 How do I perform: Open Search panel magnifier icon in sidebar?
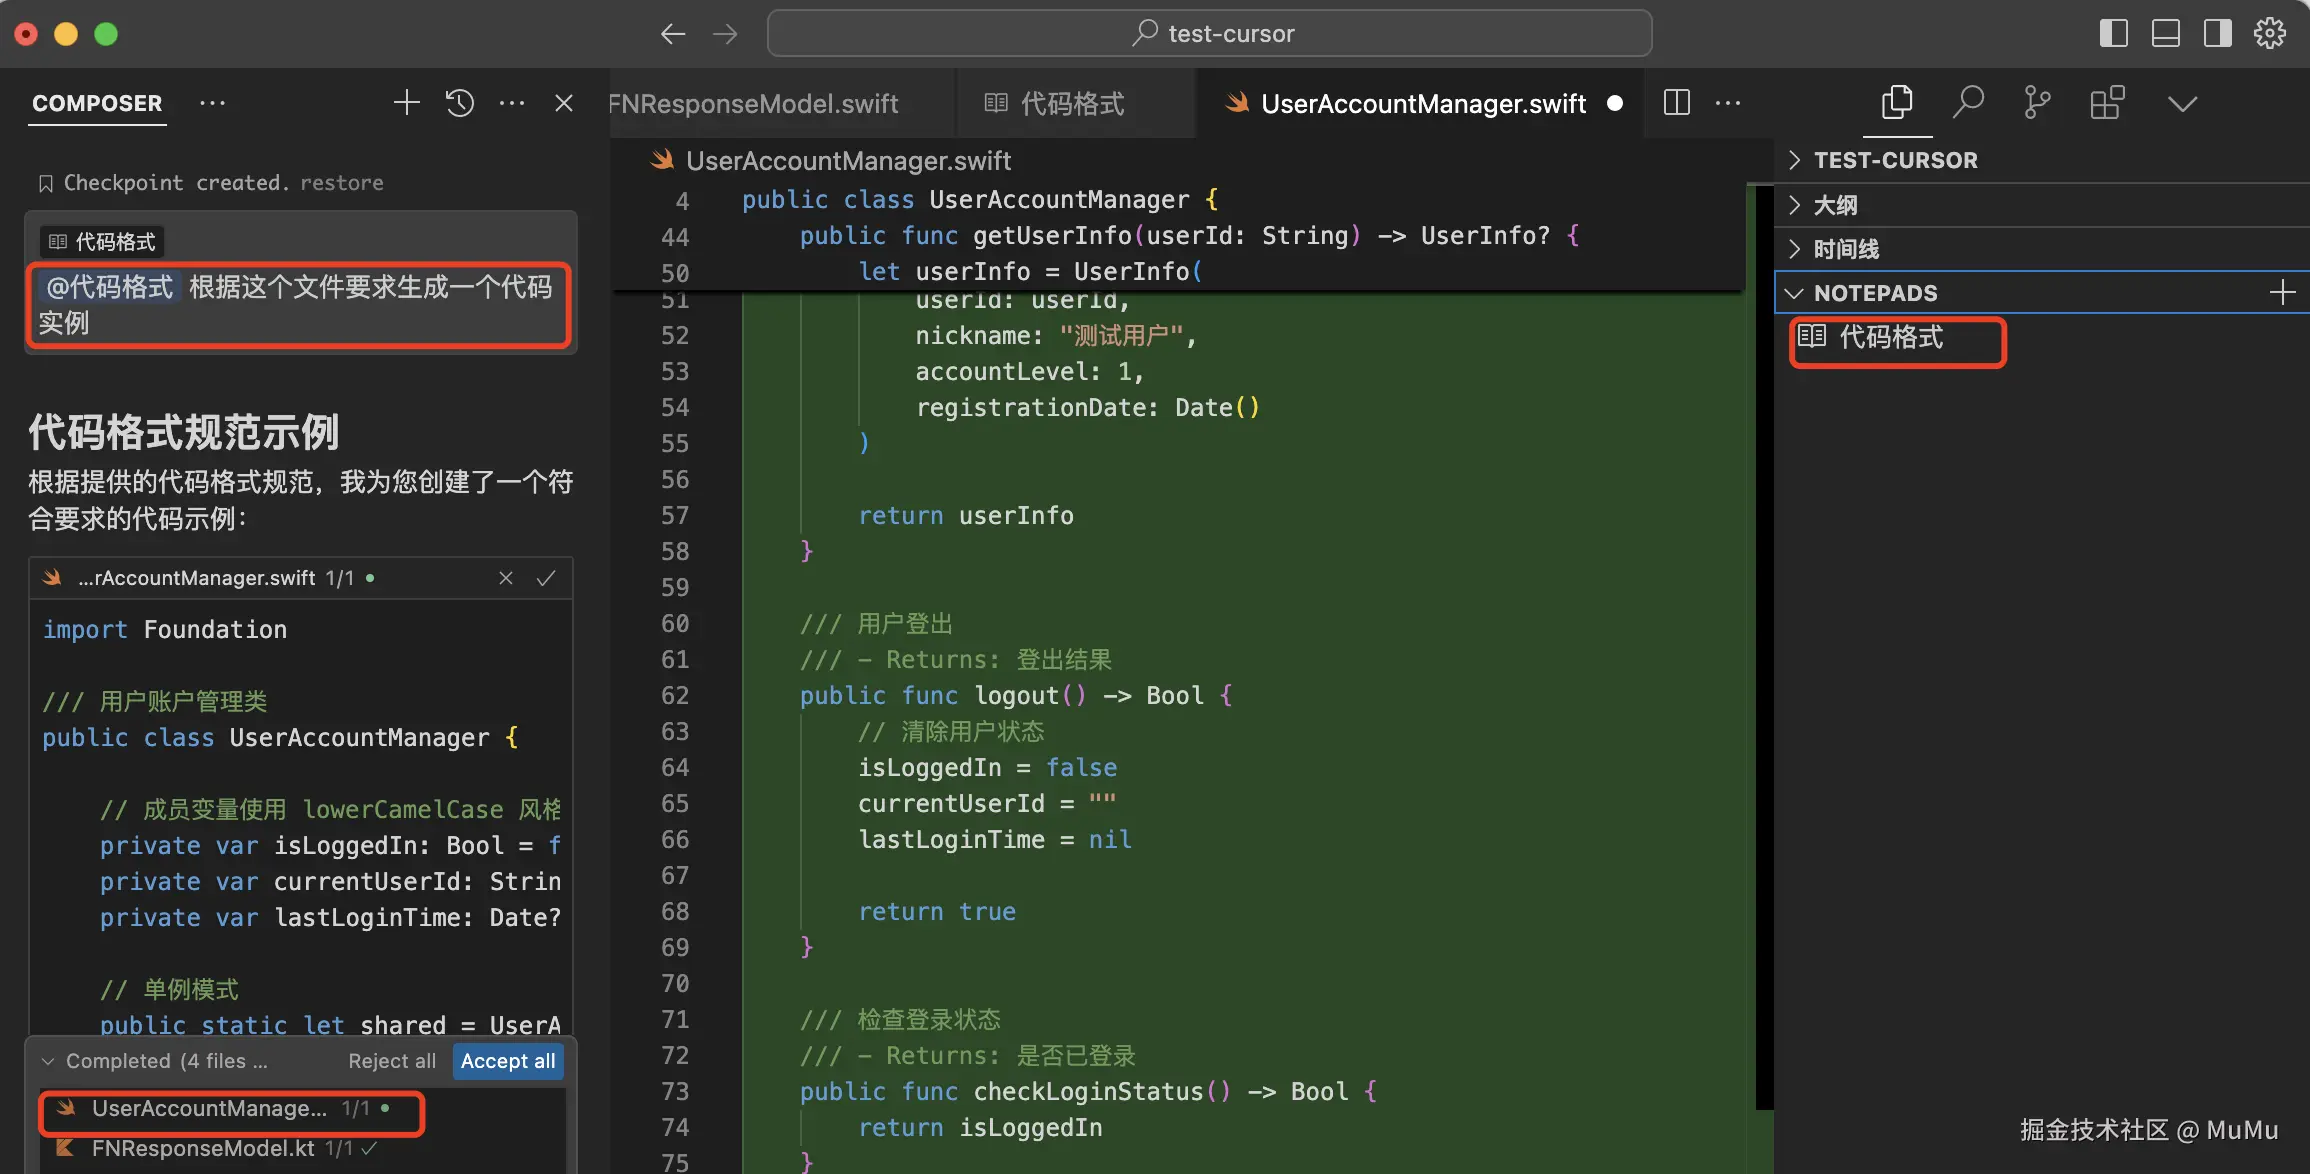point(1967,102)
